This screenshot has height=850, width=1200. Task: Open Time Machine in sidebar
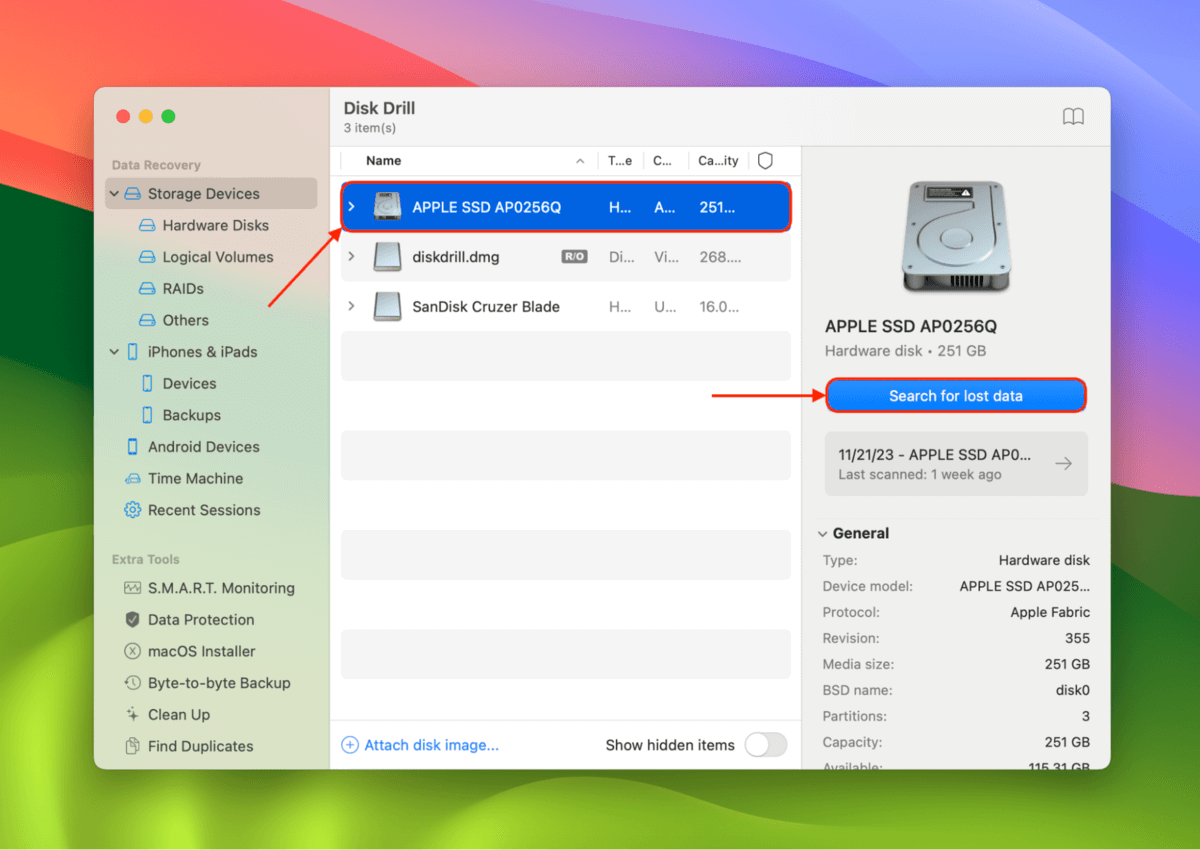click(195, 479)
